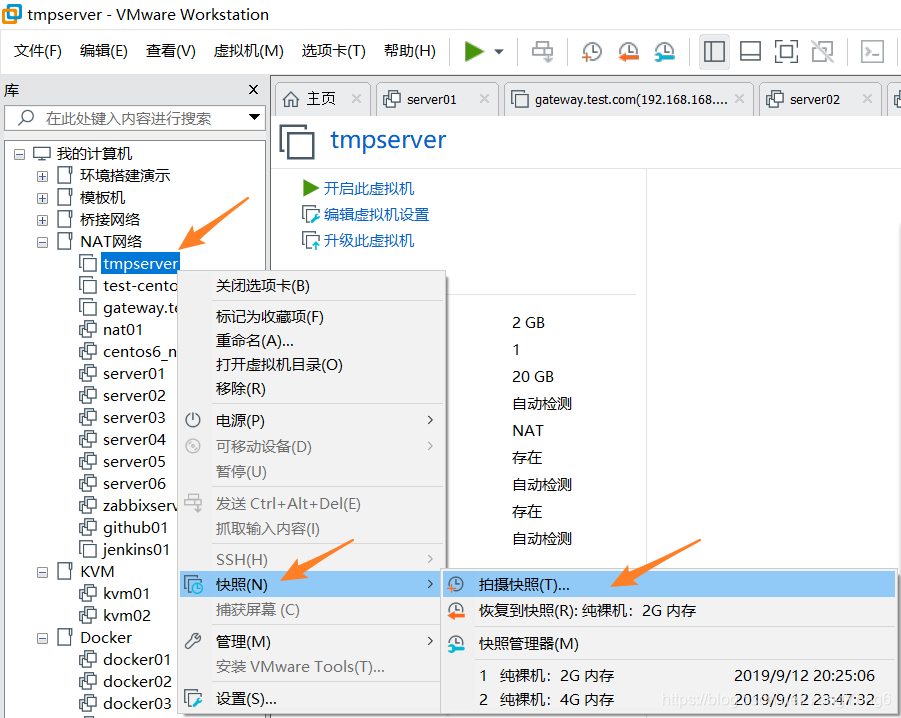901x718 pixels.
Task: Open the 编辑(E) menu
Action: click(x=103, y=51)
